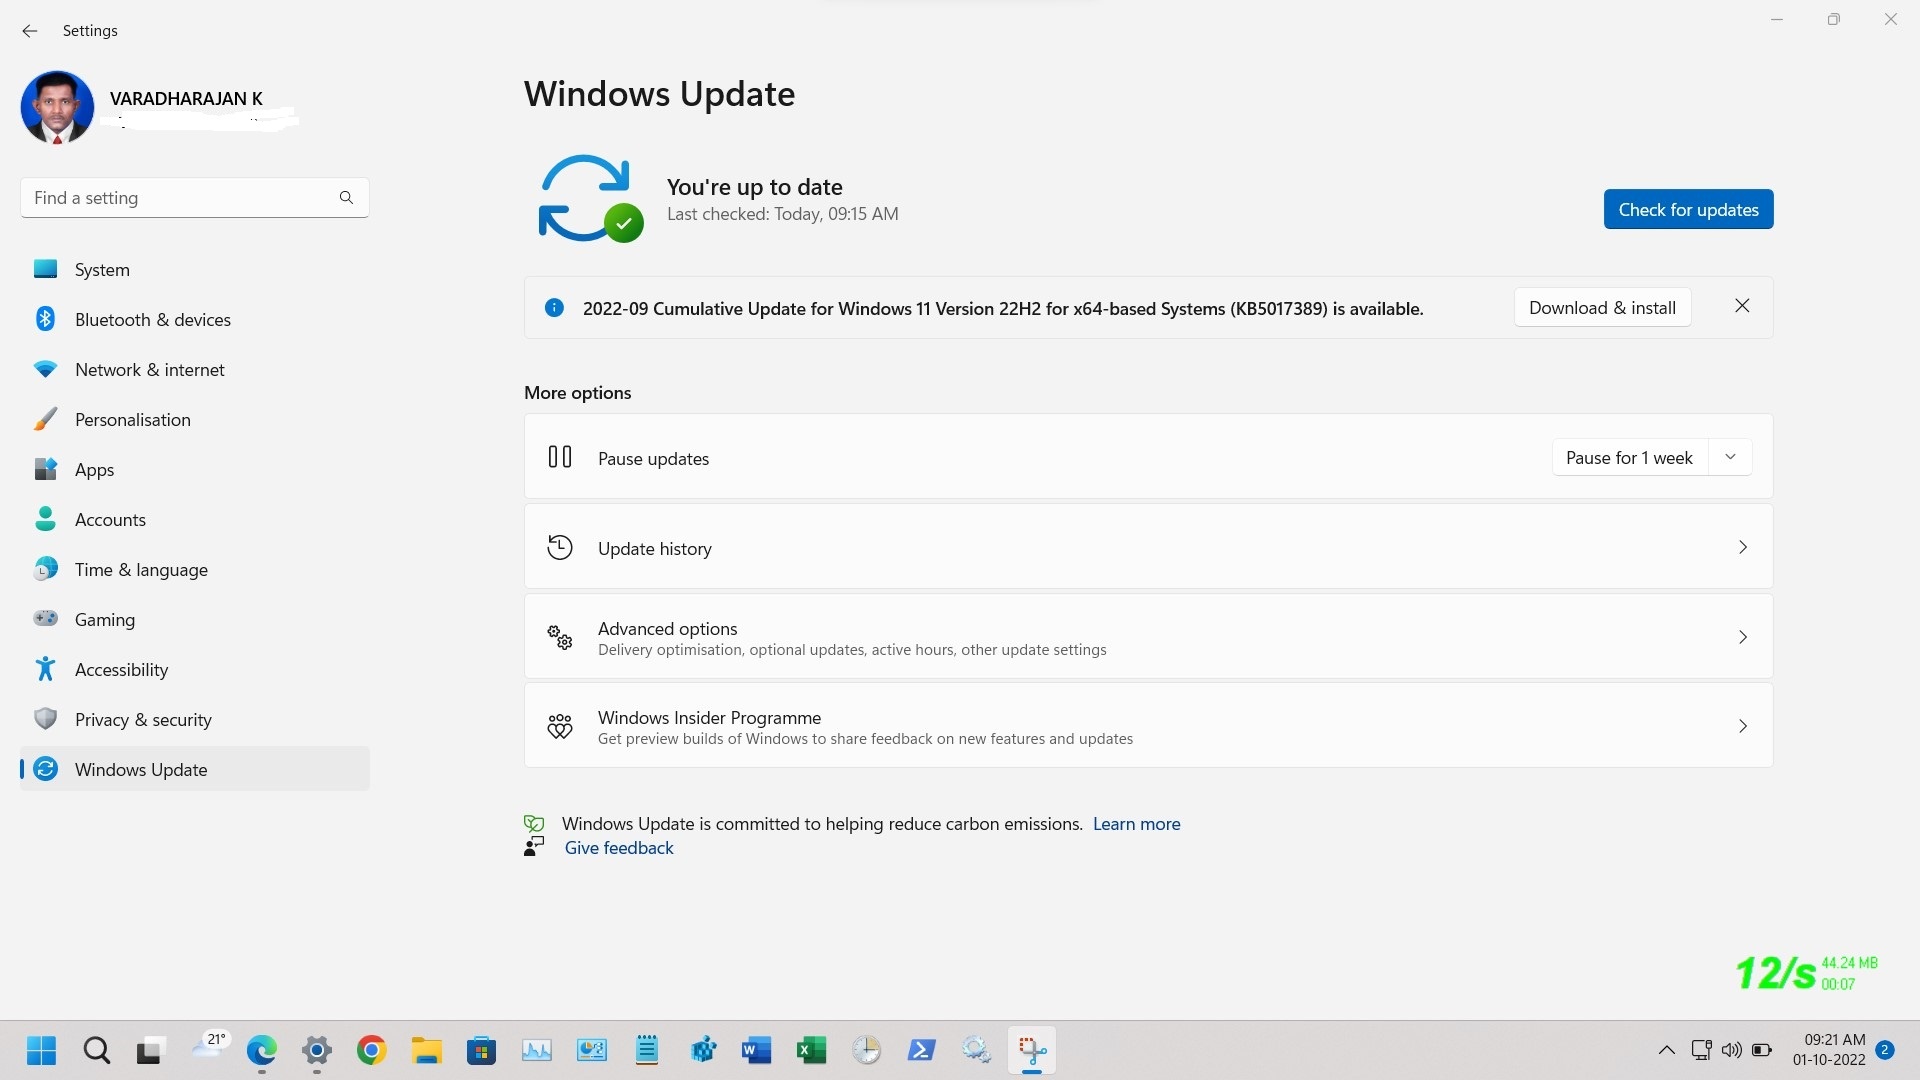Click the Check for updates button
The height and width of the screenshot is (1080, 1920).
pos(1687,209)
